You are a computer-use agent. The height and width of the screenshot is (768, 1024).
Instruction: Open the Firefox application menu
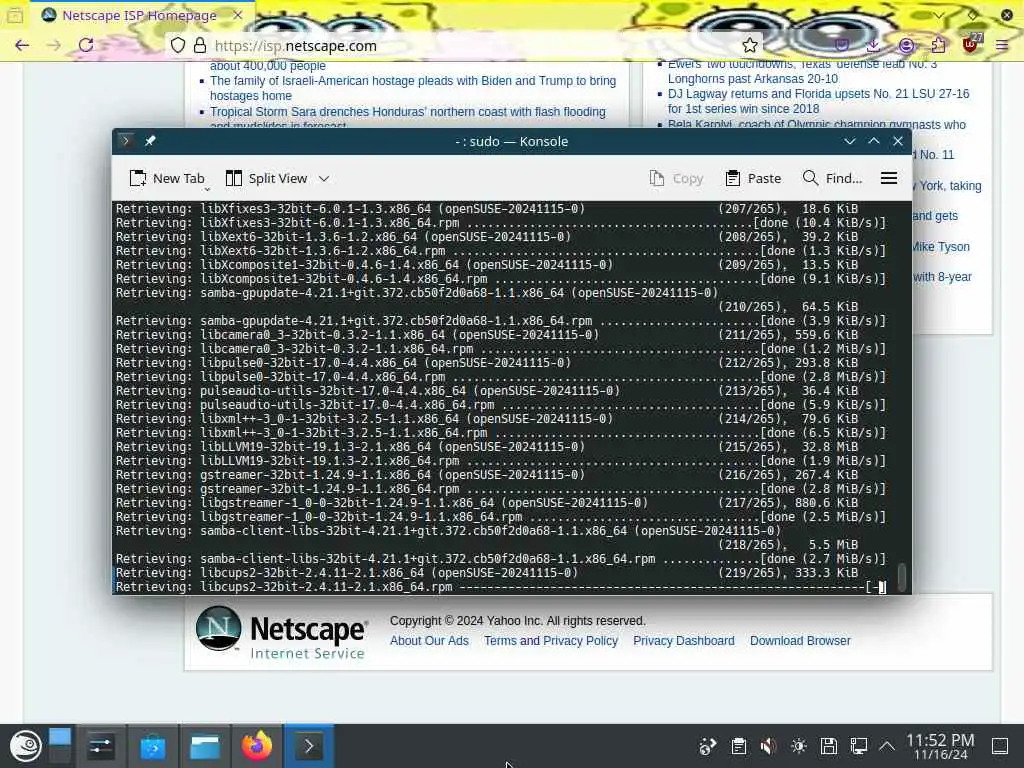[1002, 46]
